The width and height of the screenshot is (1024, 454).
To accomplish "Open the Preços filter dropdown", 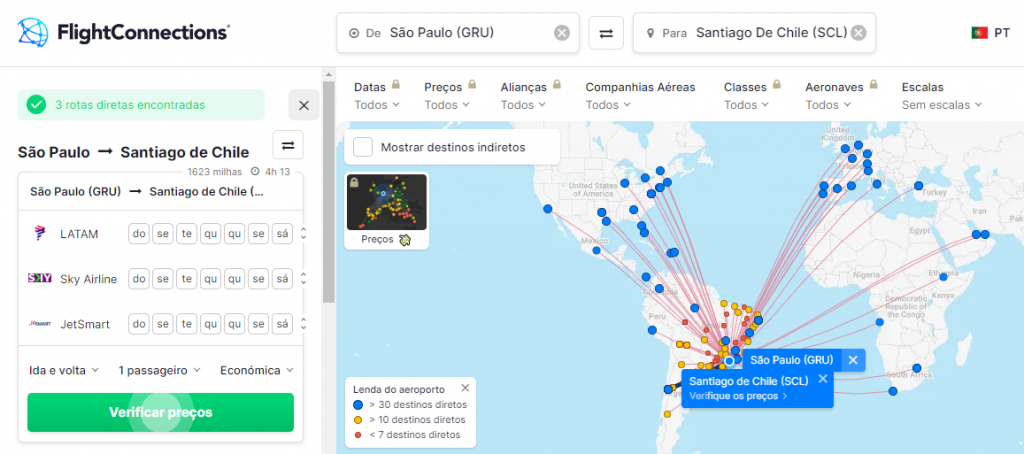I will coord(447,105).
